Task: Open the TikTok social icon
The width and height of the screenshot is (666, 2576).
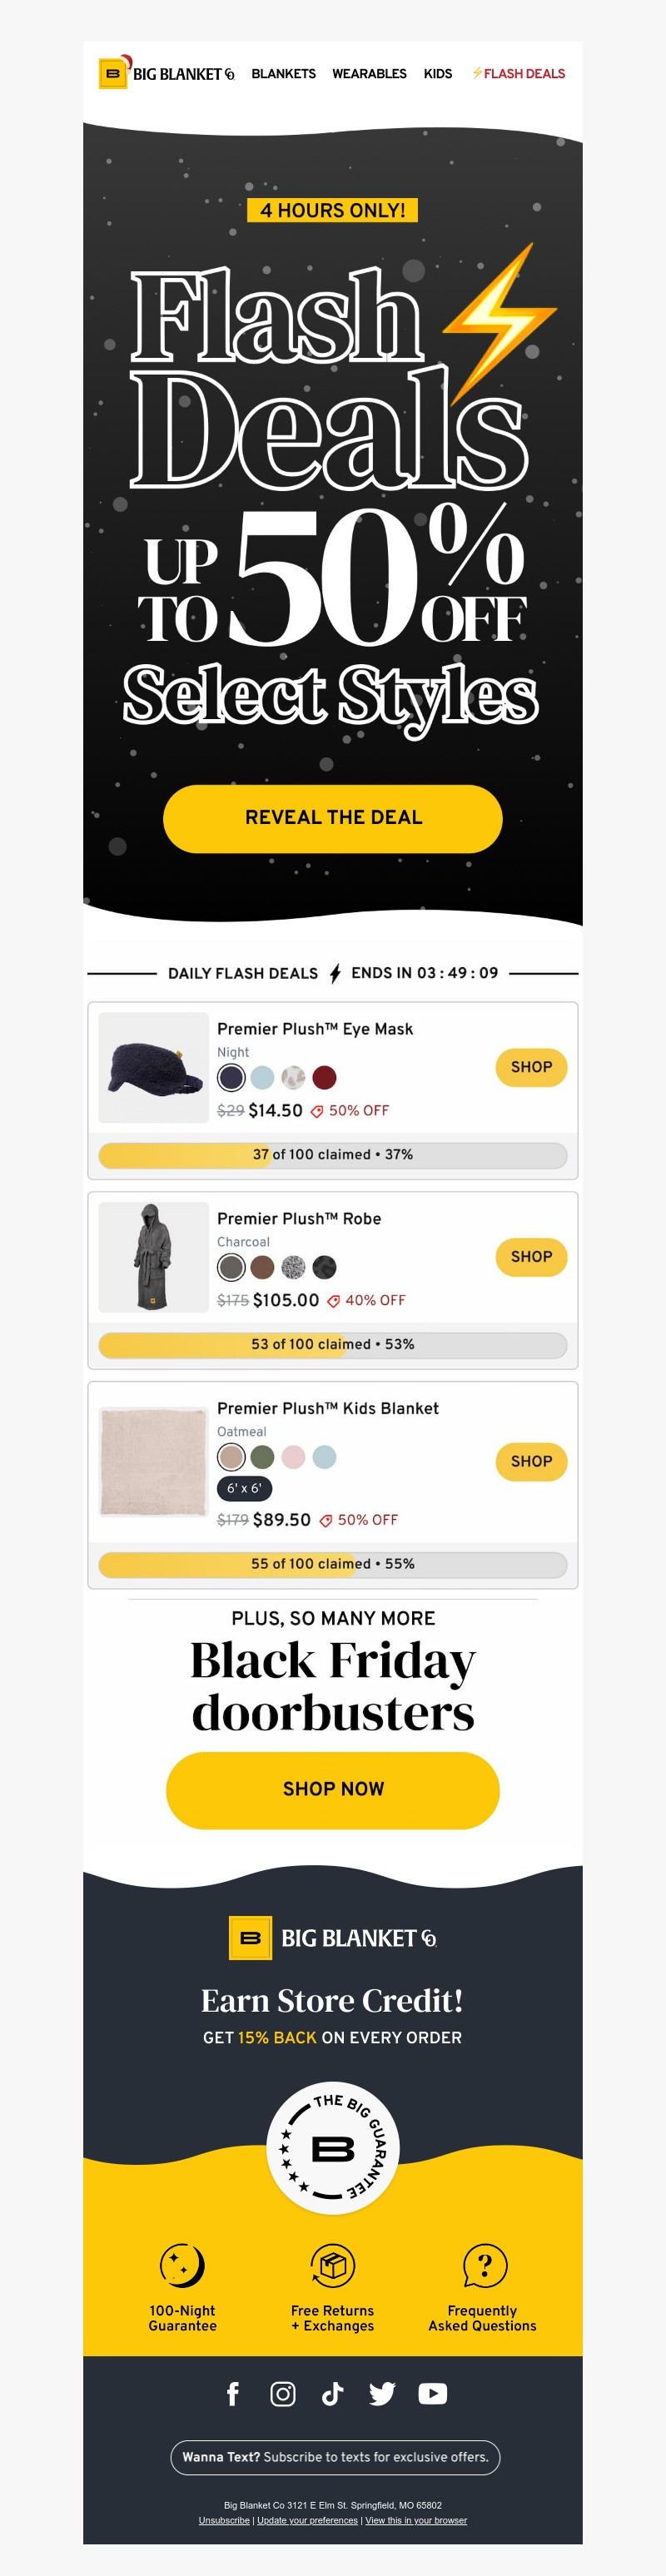Action: pos(332,2393)
